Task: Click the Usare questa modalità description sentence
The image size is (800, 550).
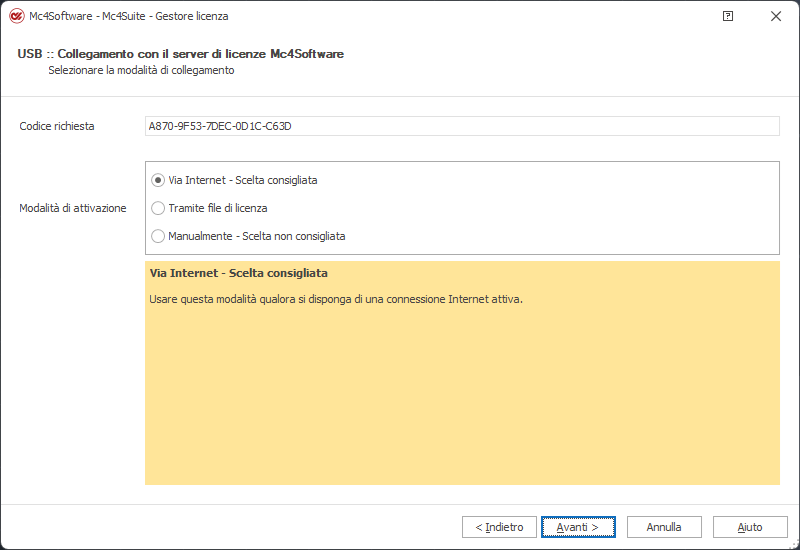Action: coord(336,299)
